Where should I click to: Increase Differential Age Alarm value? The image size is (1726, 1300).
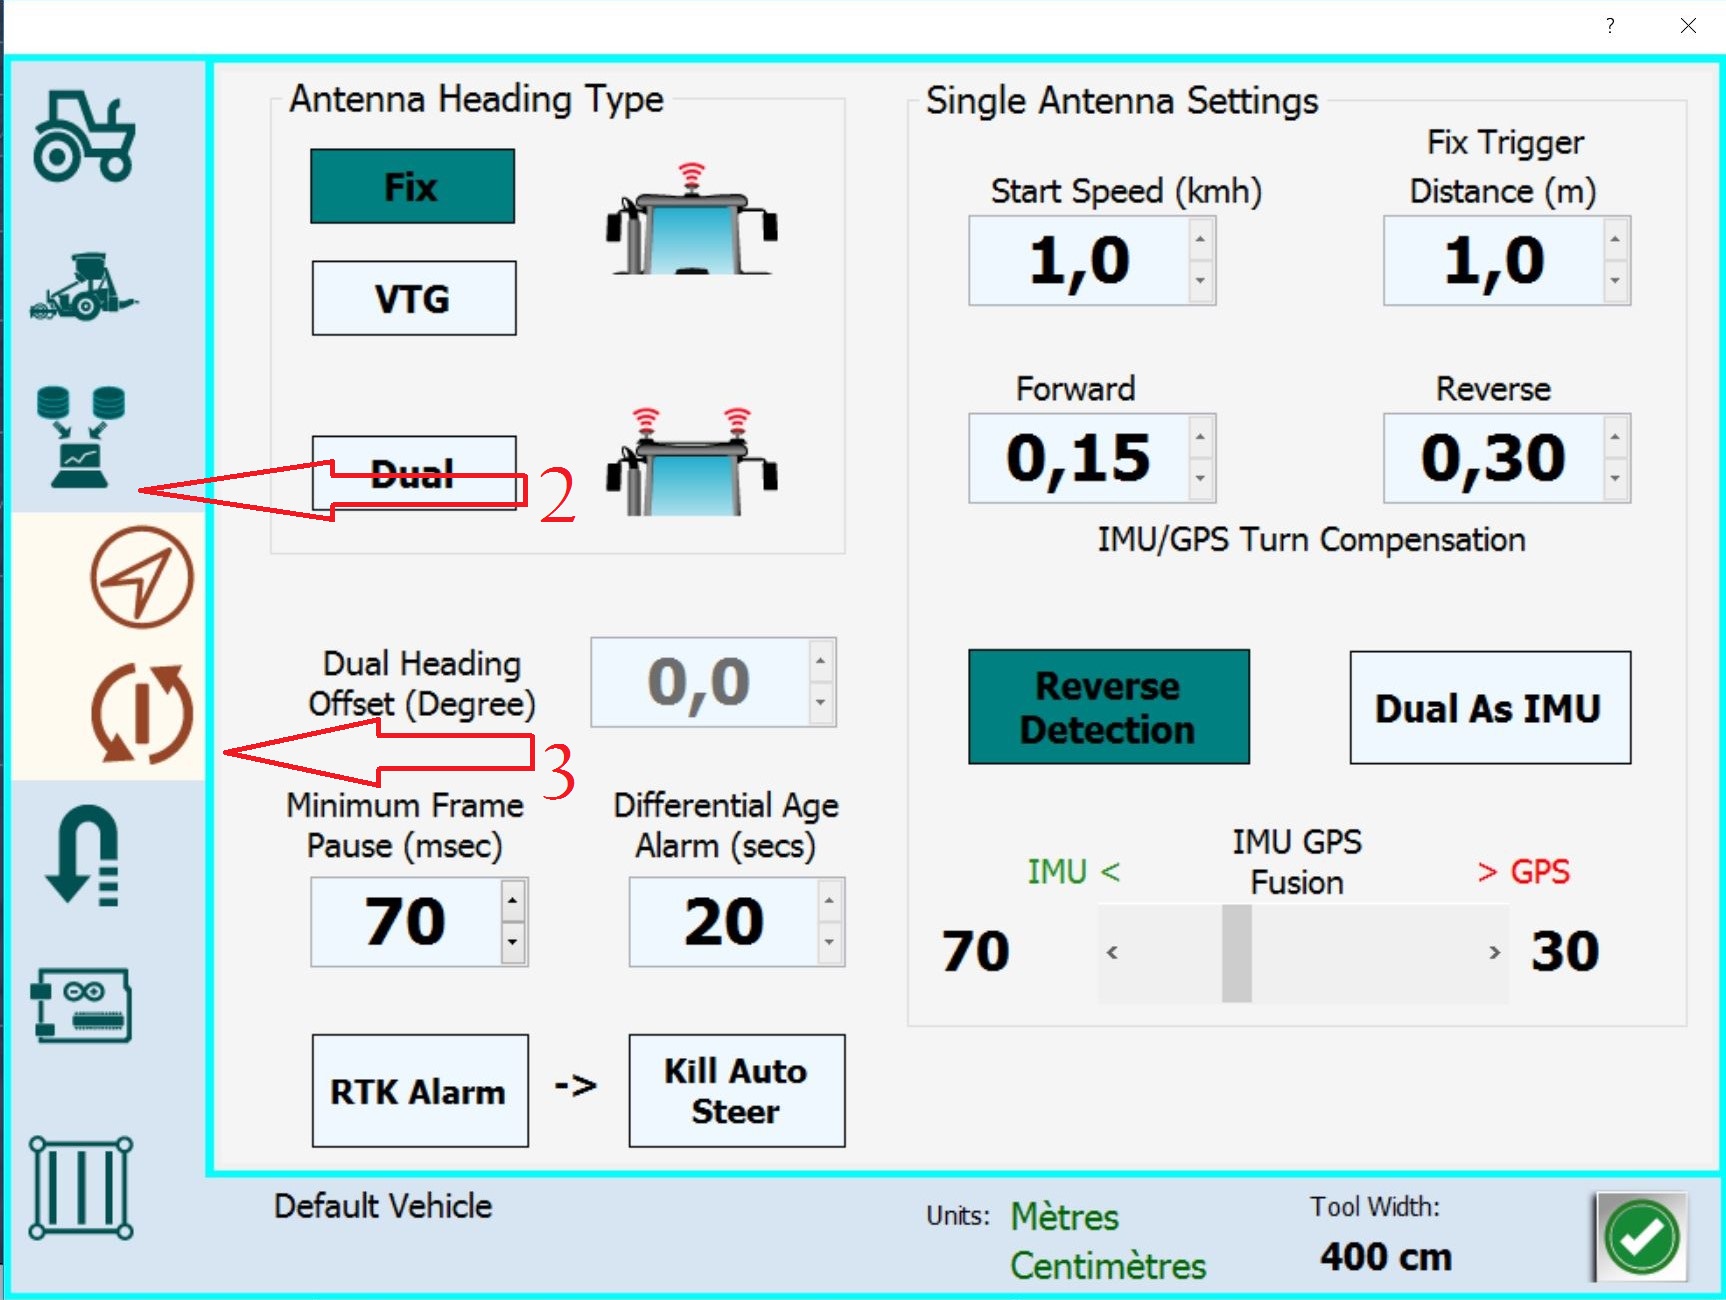(829, 901)
